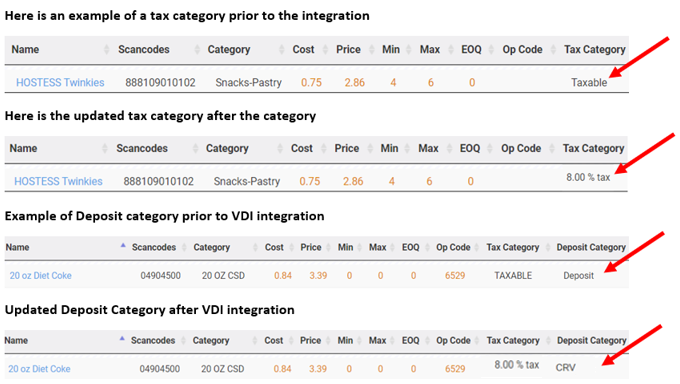Click Tax Category header in first table
The height and width of the screenshot is (384, 680).
pos(595,49)
